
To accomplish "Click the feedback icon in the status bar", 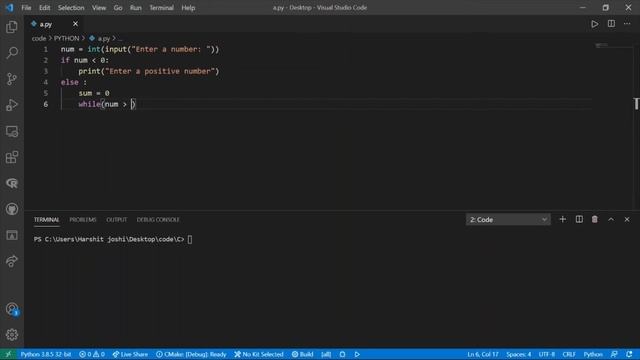I will coord(614,354).
